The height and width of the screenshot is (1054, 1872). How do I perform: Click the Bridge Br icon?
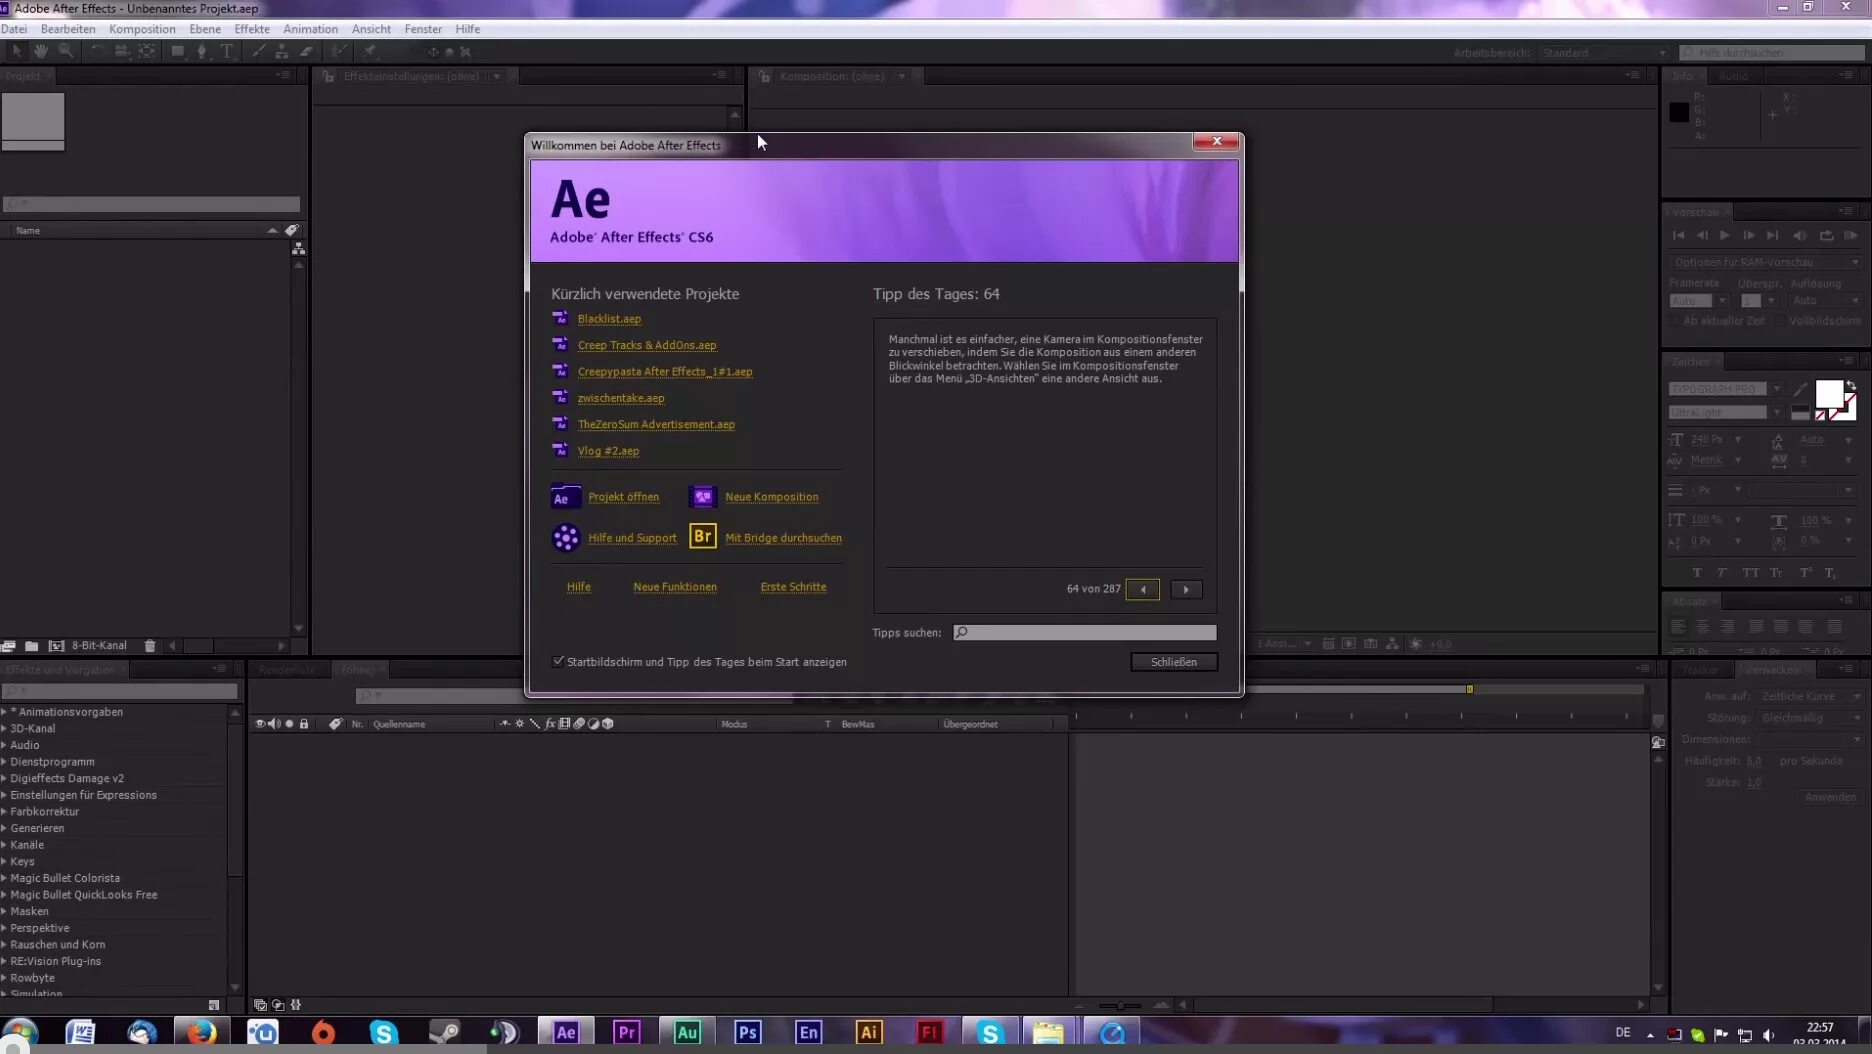coord(703,537)
